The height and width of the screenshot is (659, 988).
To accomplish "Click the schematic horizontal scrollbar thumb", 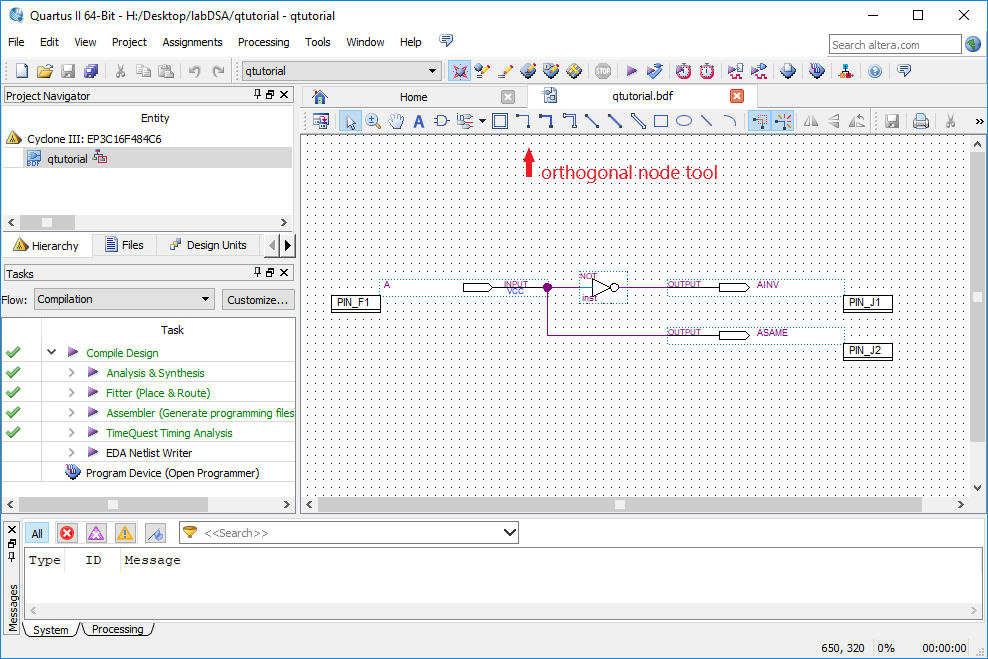I will click(x=620, y=504).
